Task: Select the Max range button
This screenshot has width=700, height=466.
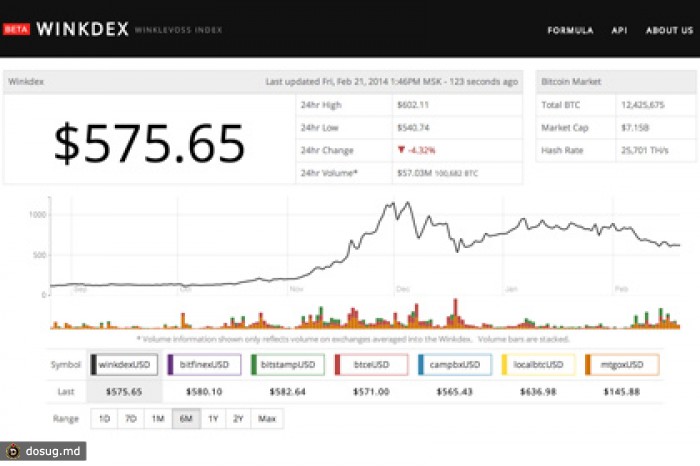Action: (267, 419)
